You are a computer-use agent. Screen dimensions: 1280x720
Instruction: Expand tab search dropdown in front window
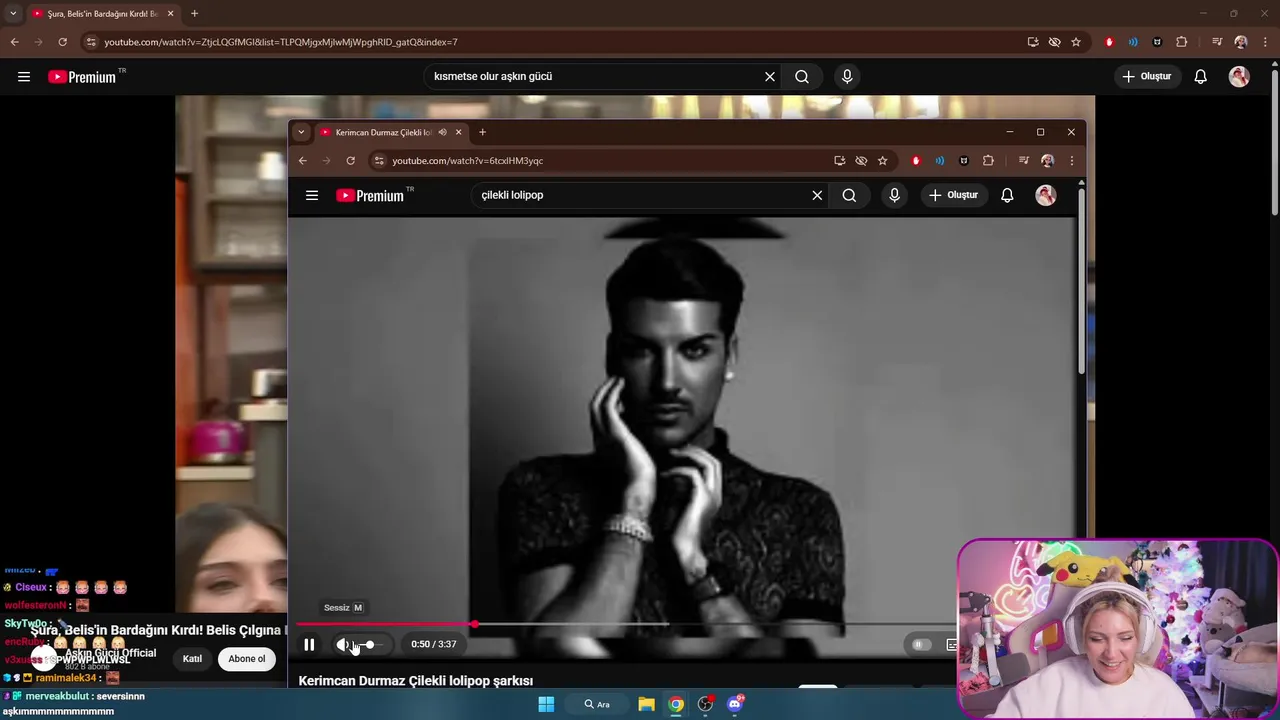pyautogui.click(x=301, y=132)
